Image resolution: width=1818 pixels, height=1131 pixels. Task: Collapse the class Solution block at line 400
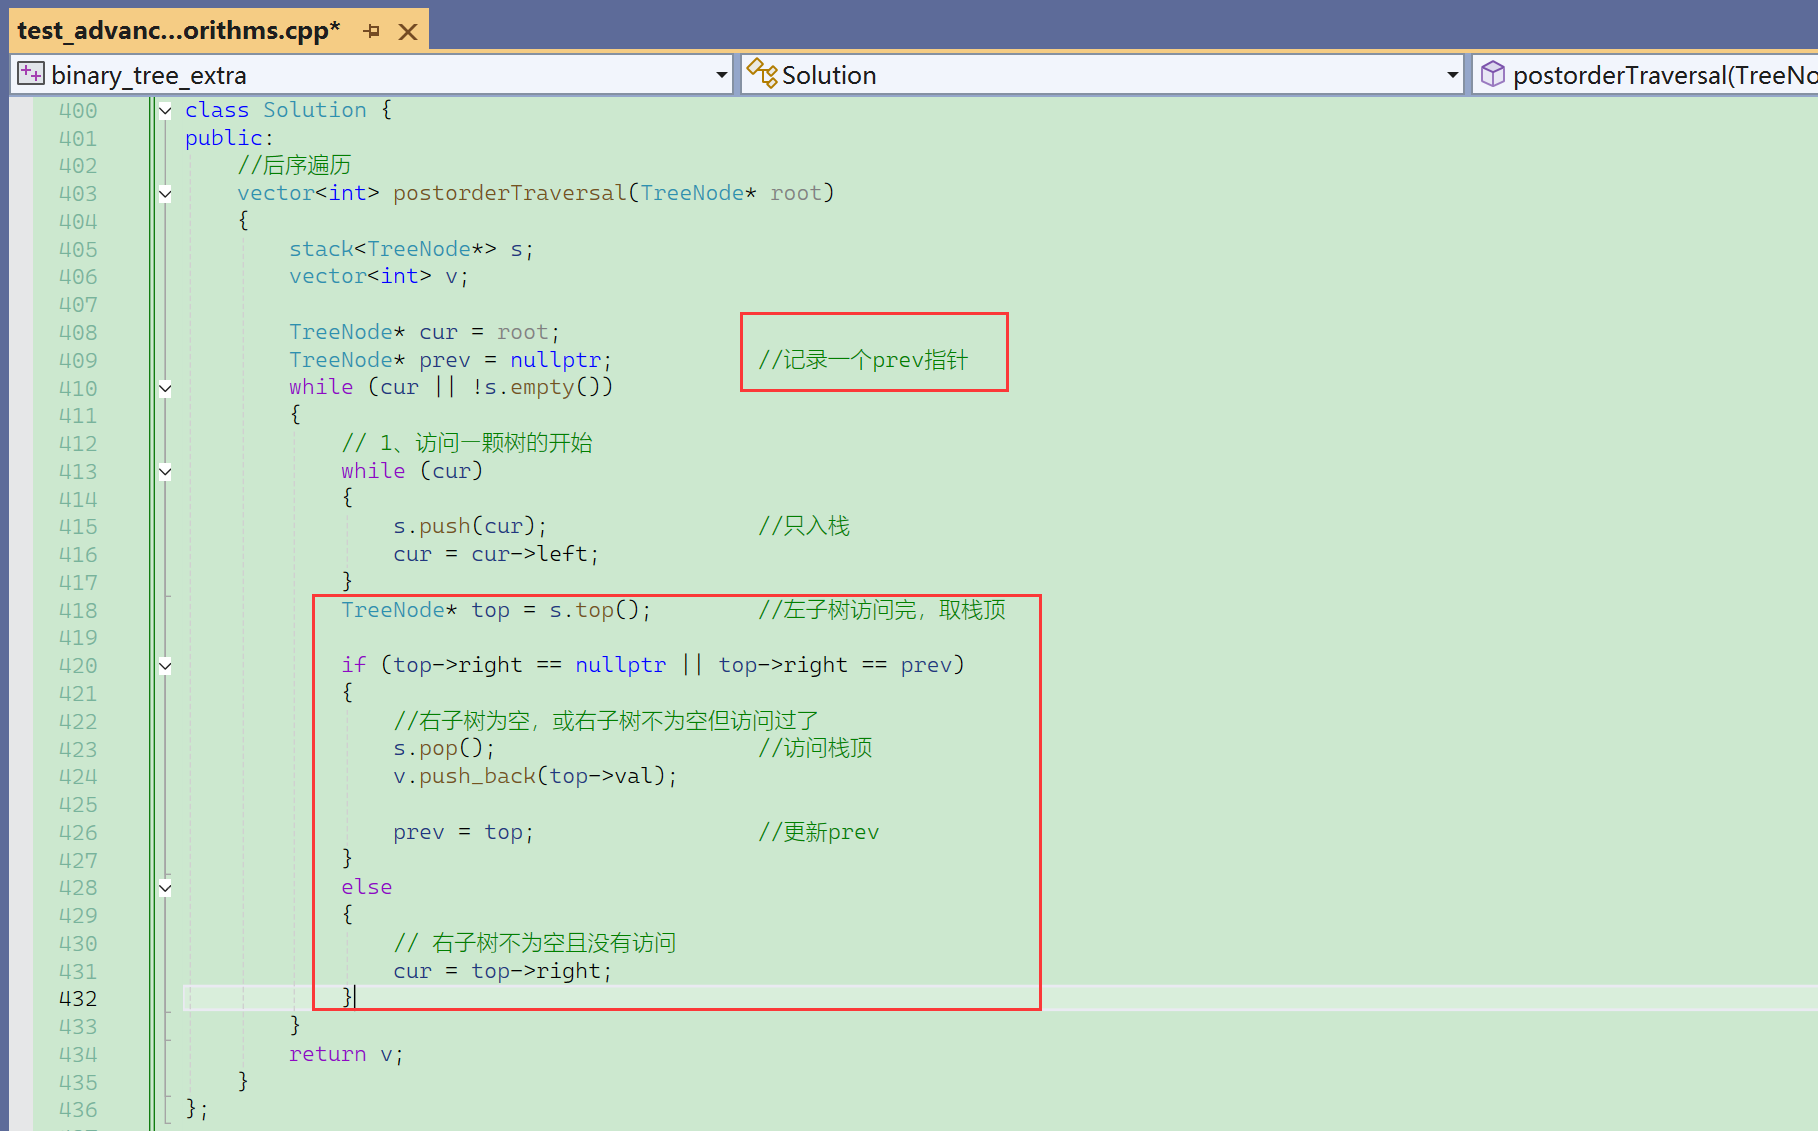[x=165, y=111]
